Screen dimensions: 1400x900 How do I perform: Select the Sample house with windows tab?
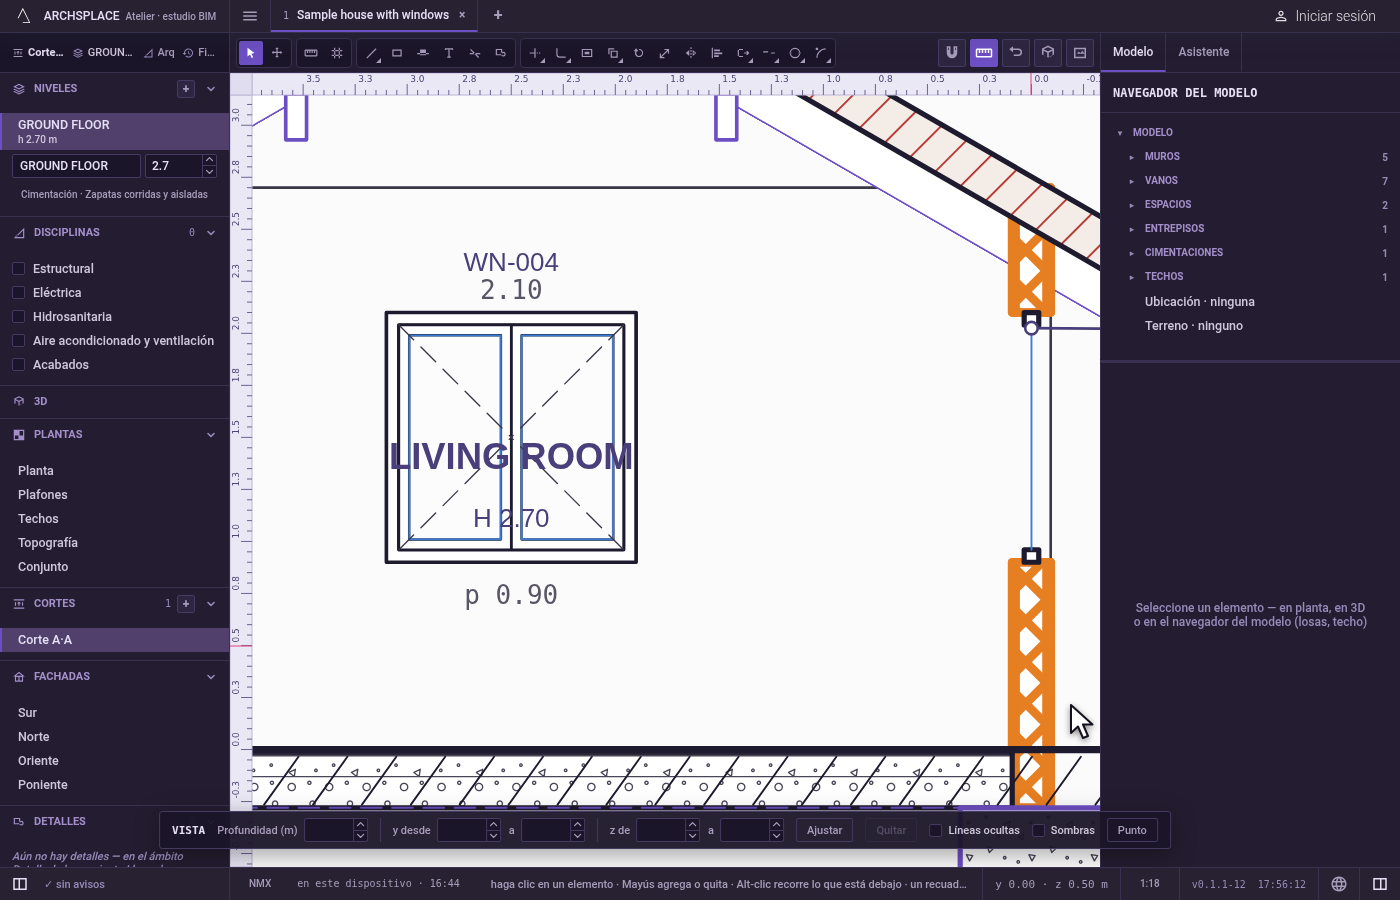[373, 15]
